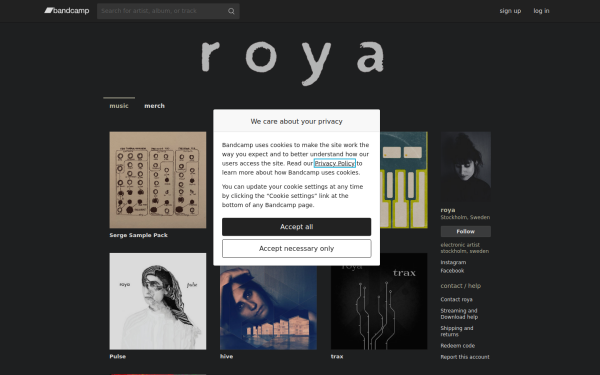Click the We care about your privacy heading
This screenshot has height=375, width=600.
click(297, 121)
